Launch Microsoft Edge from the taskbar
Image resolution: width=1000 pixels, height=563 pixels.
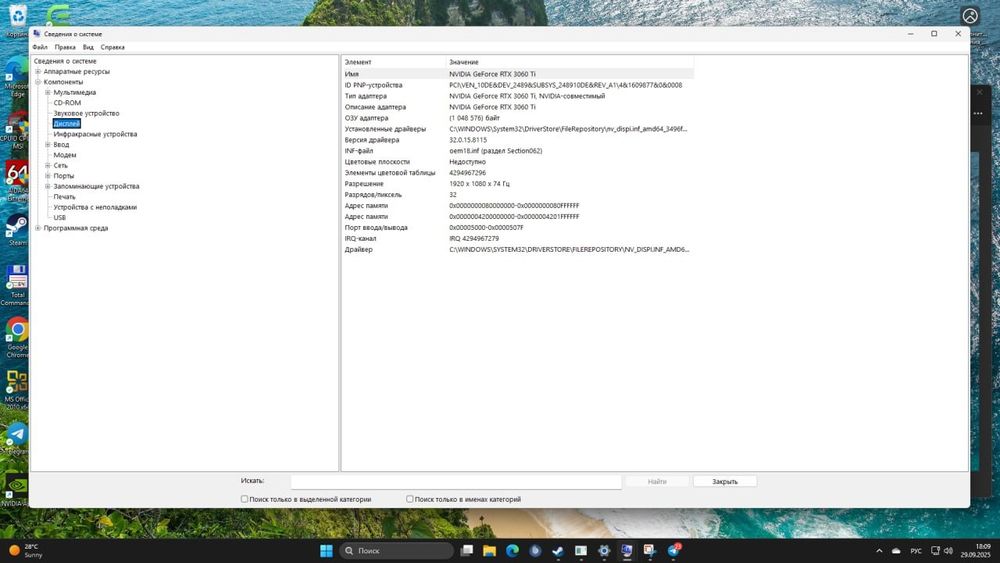(512, 551)
